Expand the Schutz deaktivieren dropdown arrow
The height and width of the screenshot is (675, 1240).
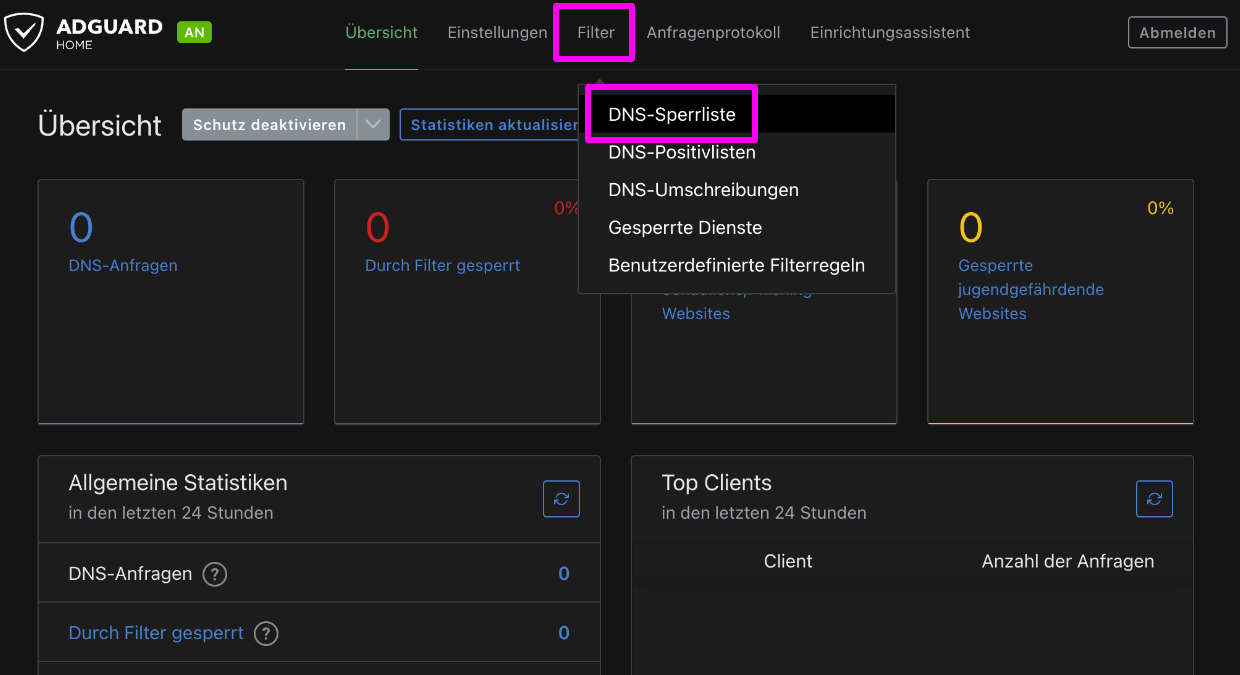coord(373,125)
